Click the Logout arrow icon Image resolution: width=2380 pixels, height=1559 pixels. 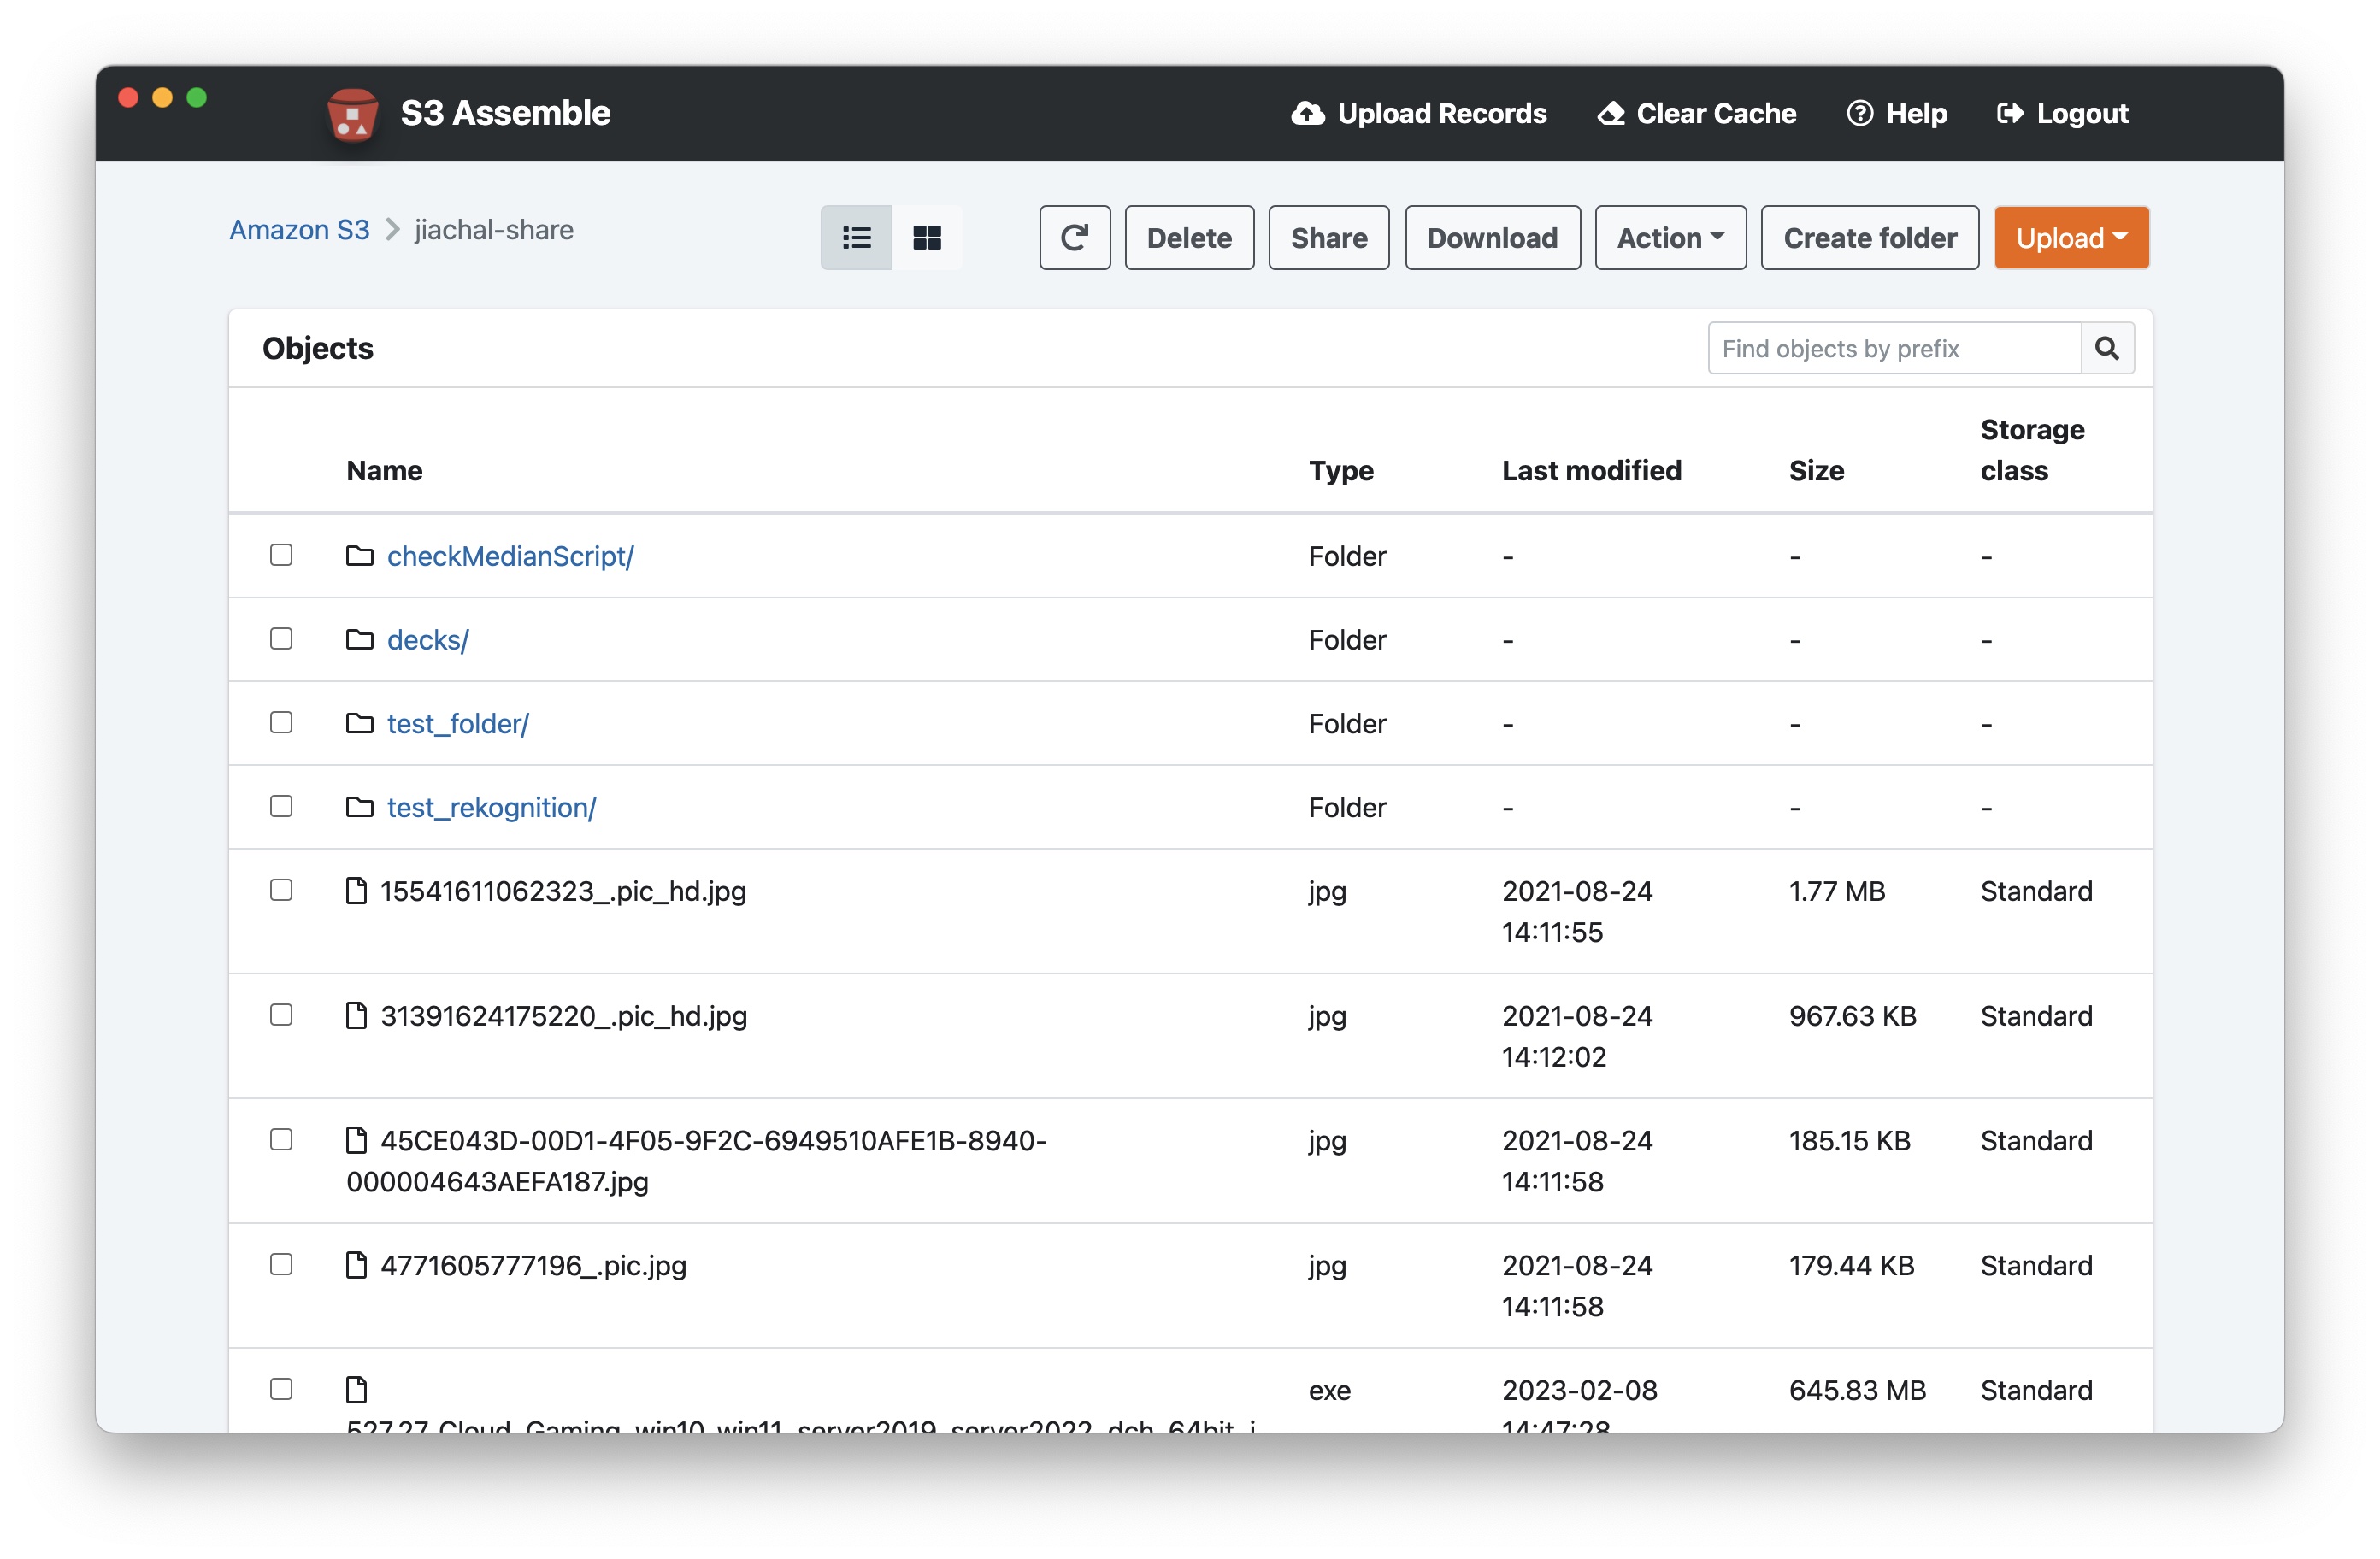(x=2009, y=114)
